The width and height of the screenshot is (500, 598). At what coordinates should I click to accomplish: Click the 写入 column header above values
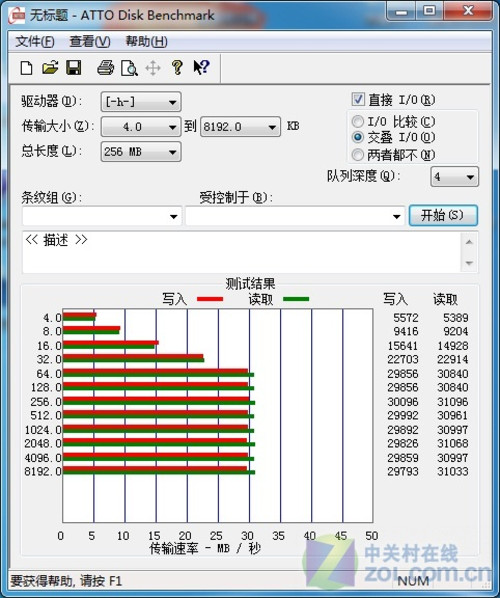(395, 299)
